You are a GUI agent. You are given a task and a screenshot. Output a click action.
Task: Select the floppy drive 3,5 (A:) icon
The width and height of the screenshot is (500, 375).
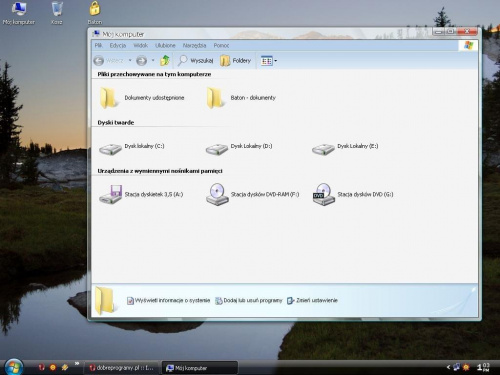[x=110, y=194]
